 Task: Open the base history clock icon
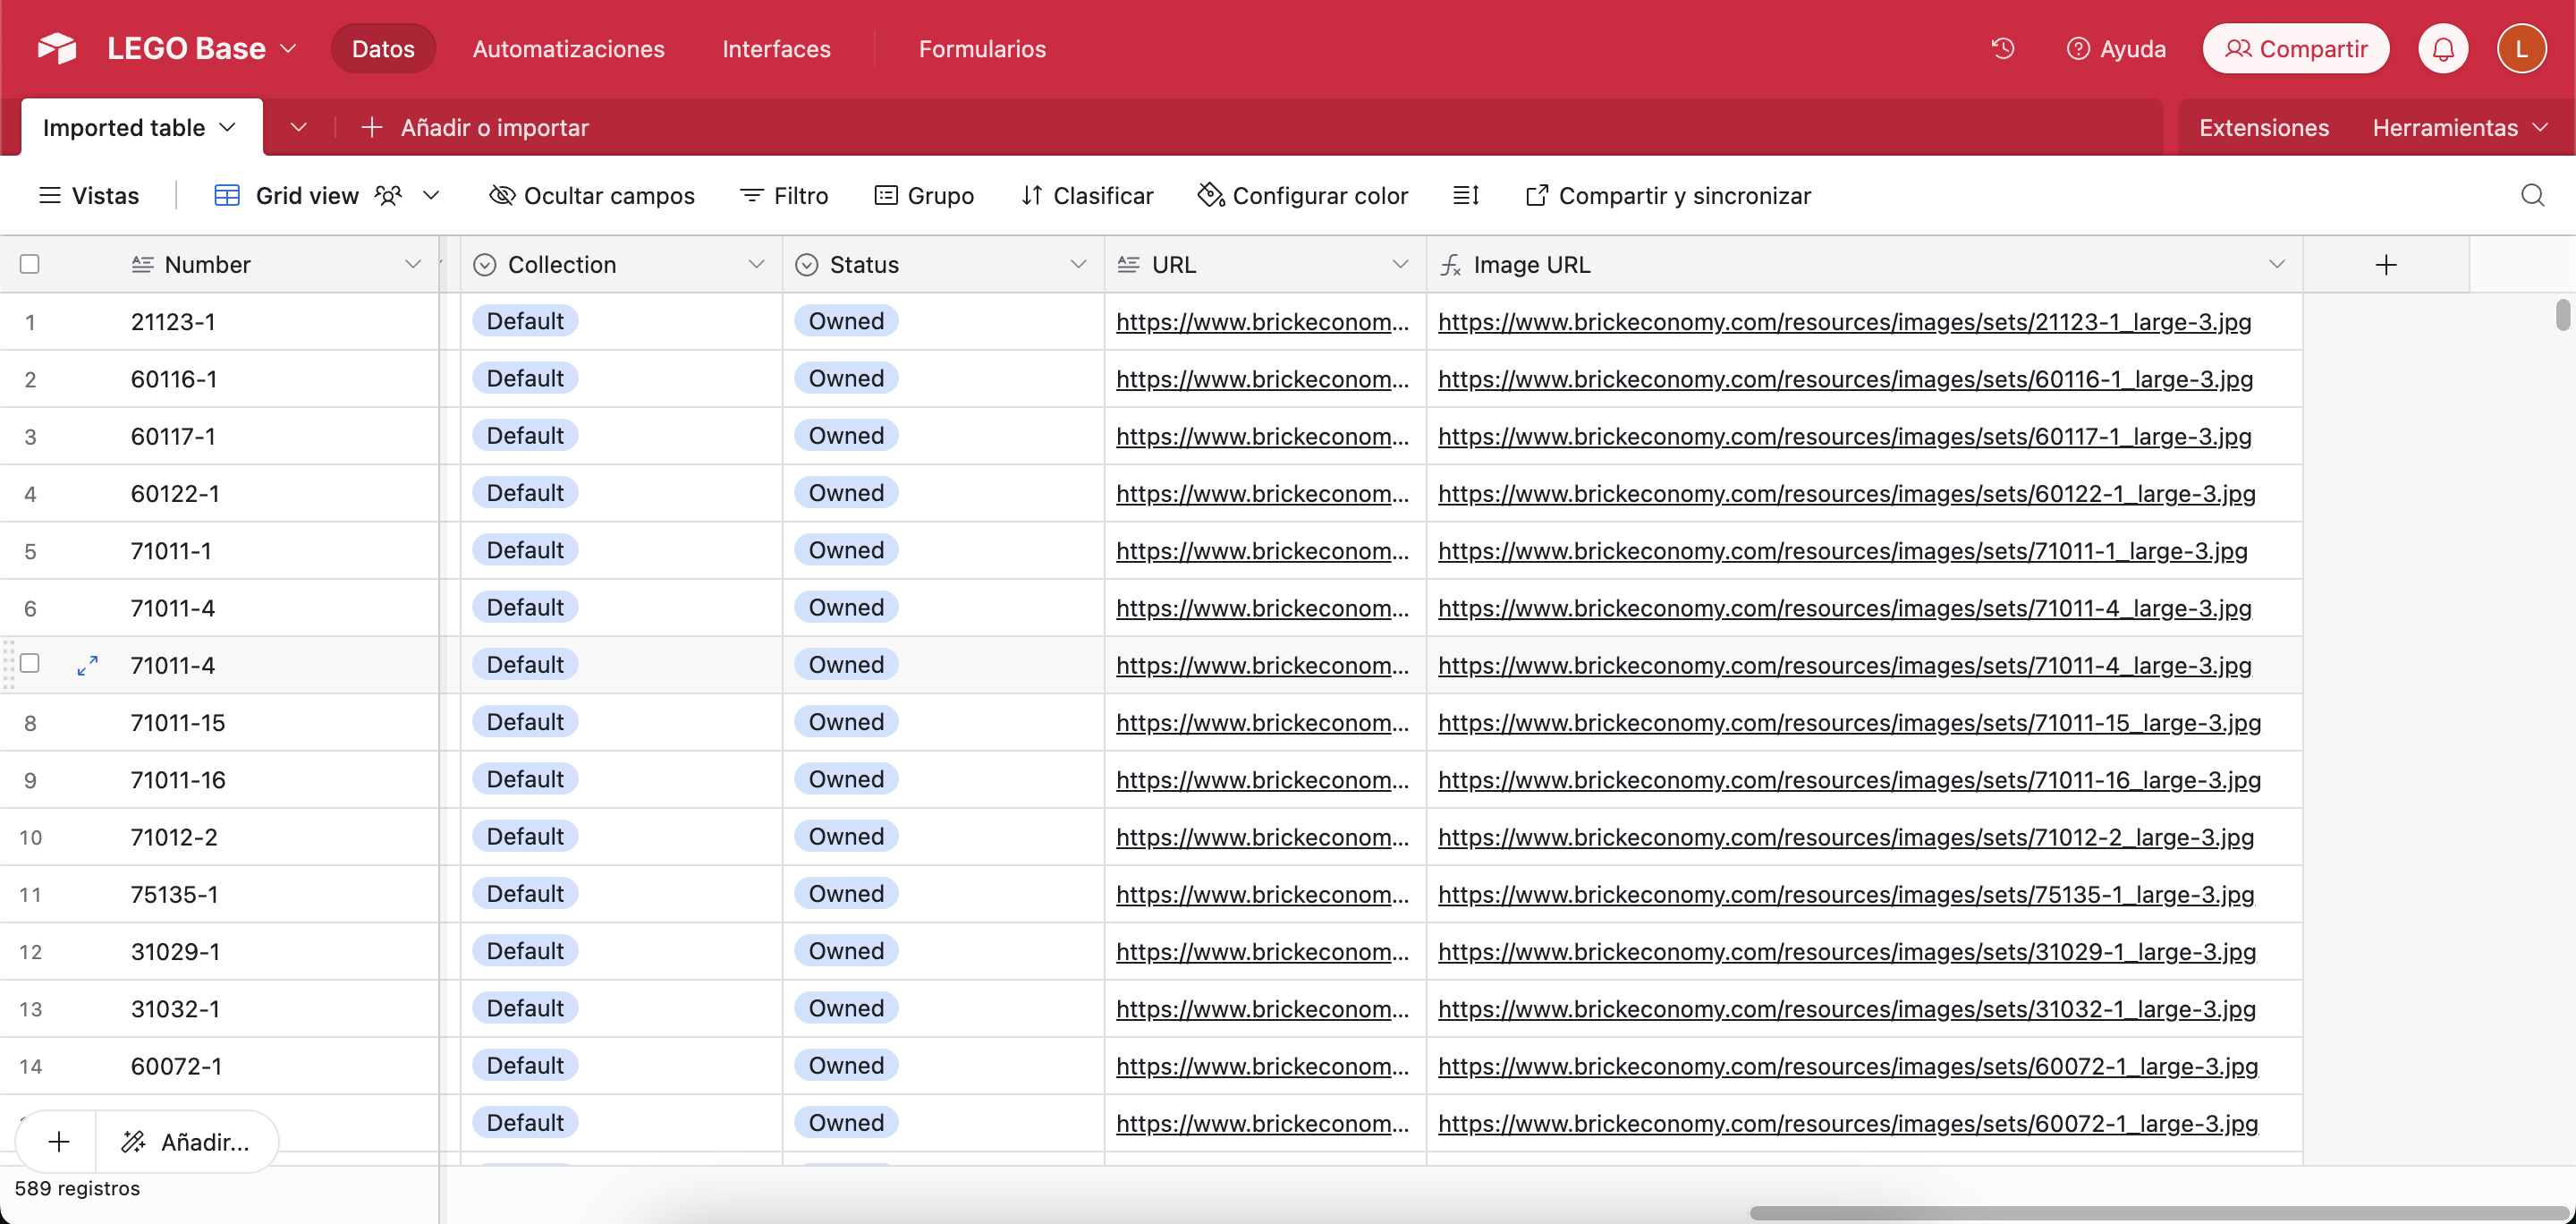(x=2002, y=48)
